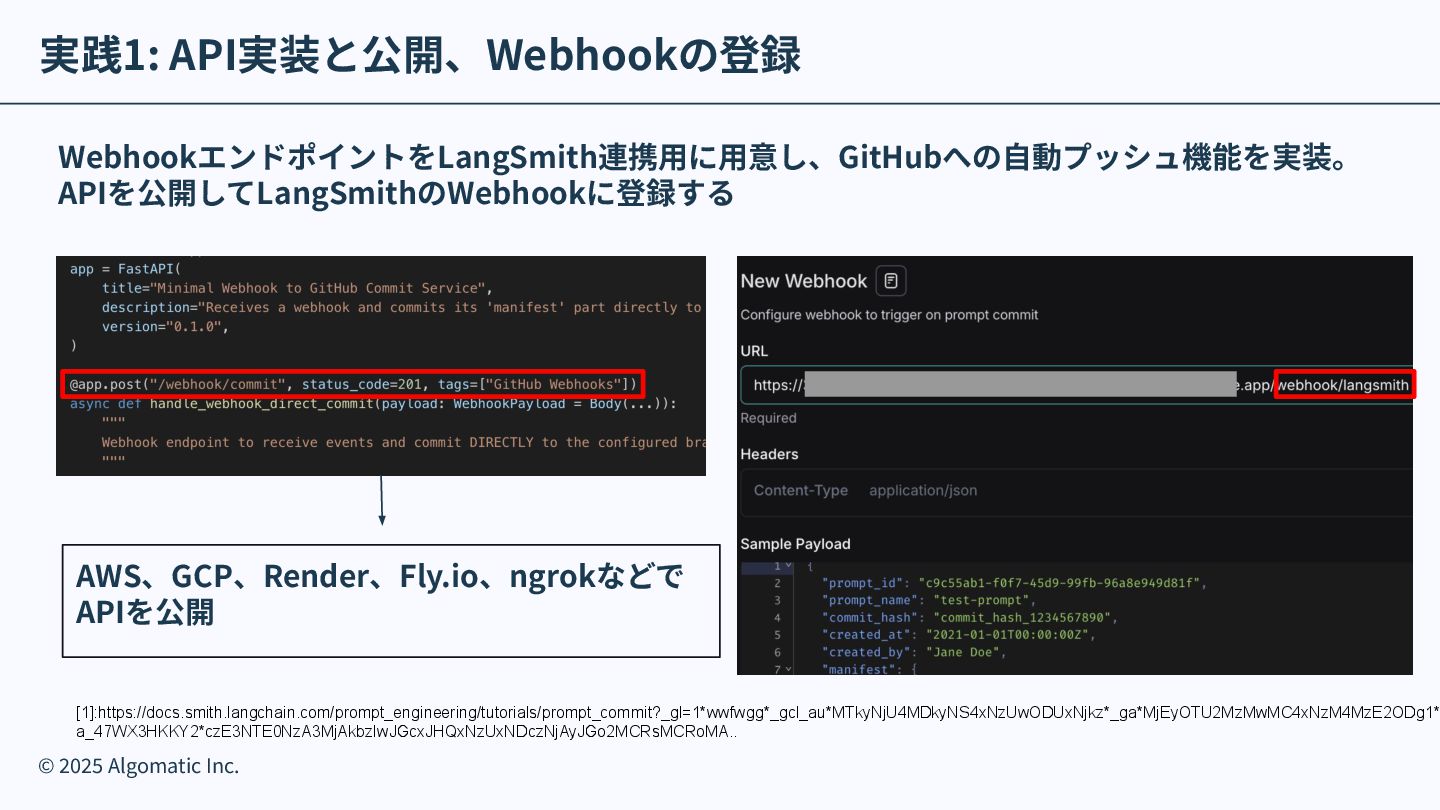
Task: Click the title="Minimal Webhook to GitHub" code line
Action: [298, 288]
